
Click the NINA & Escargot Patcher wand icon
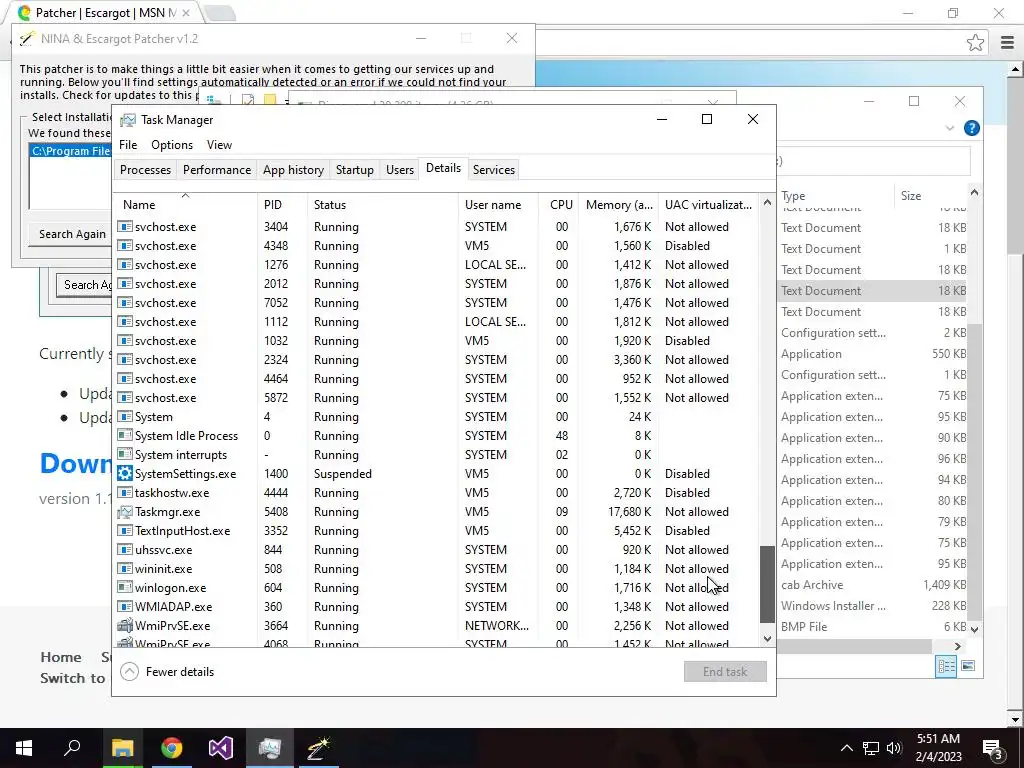point(27,39)
